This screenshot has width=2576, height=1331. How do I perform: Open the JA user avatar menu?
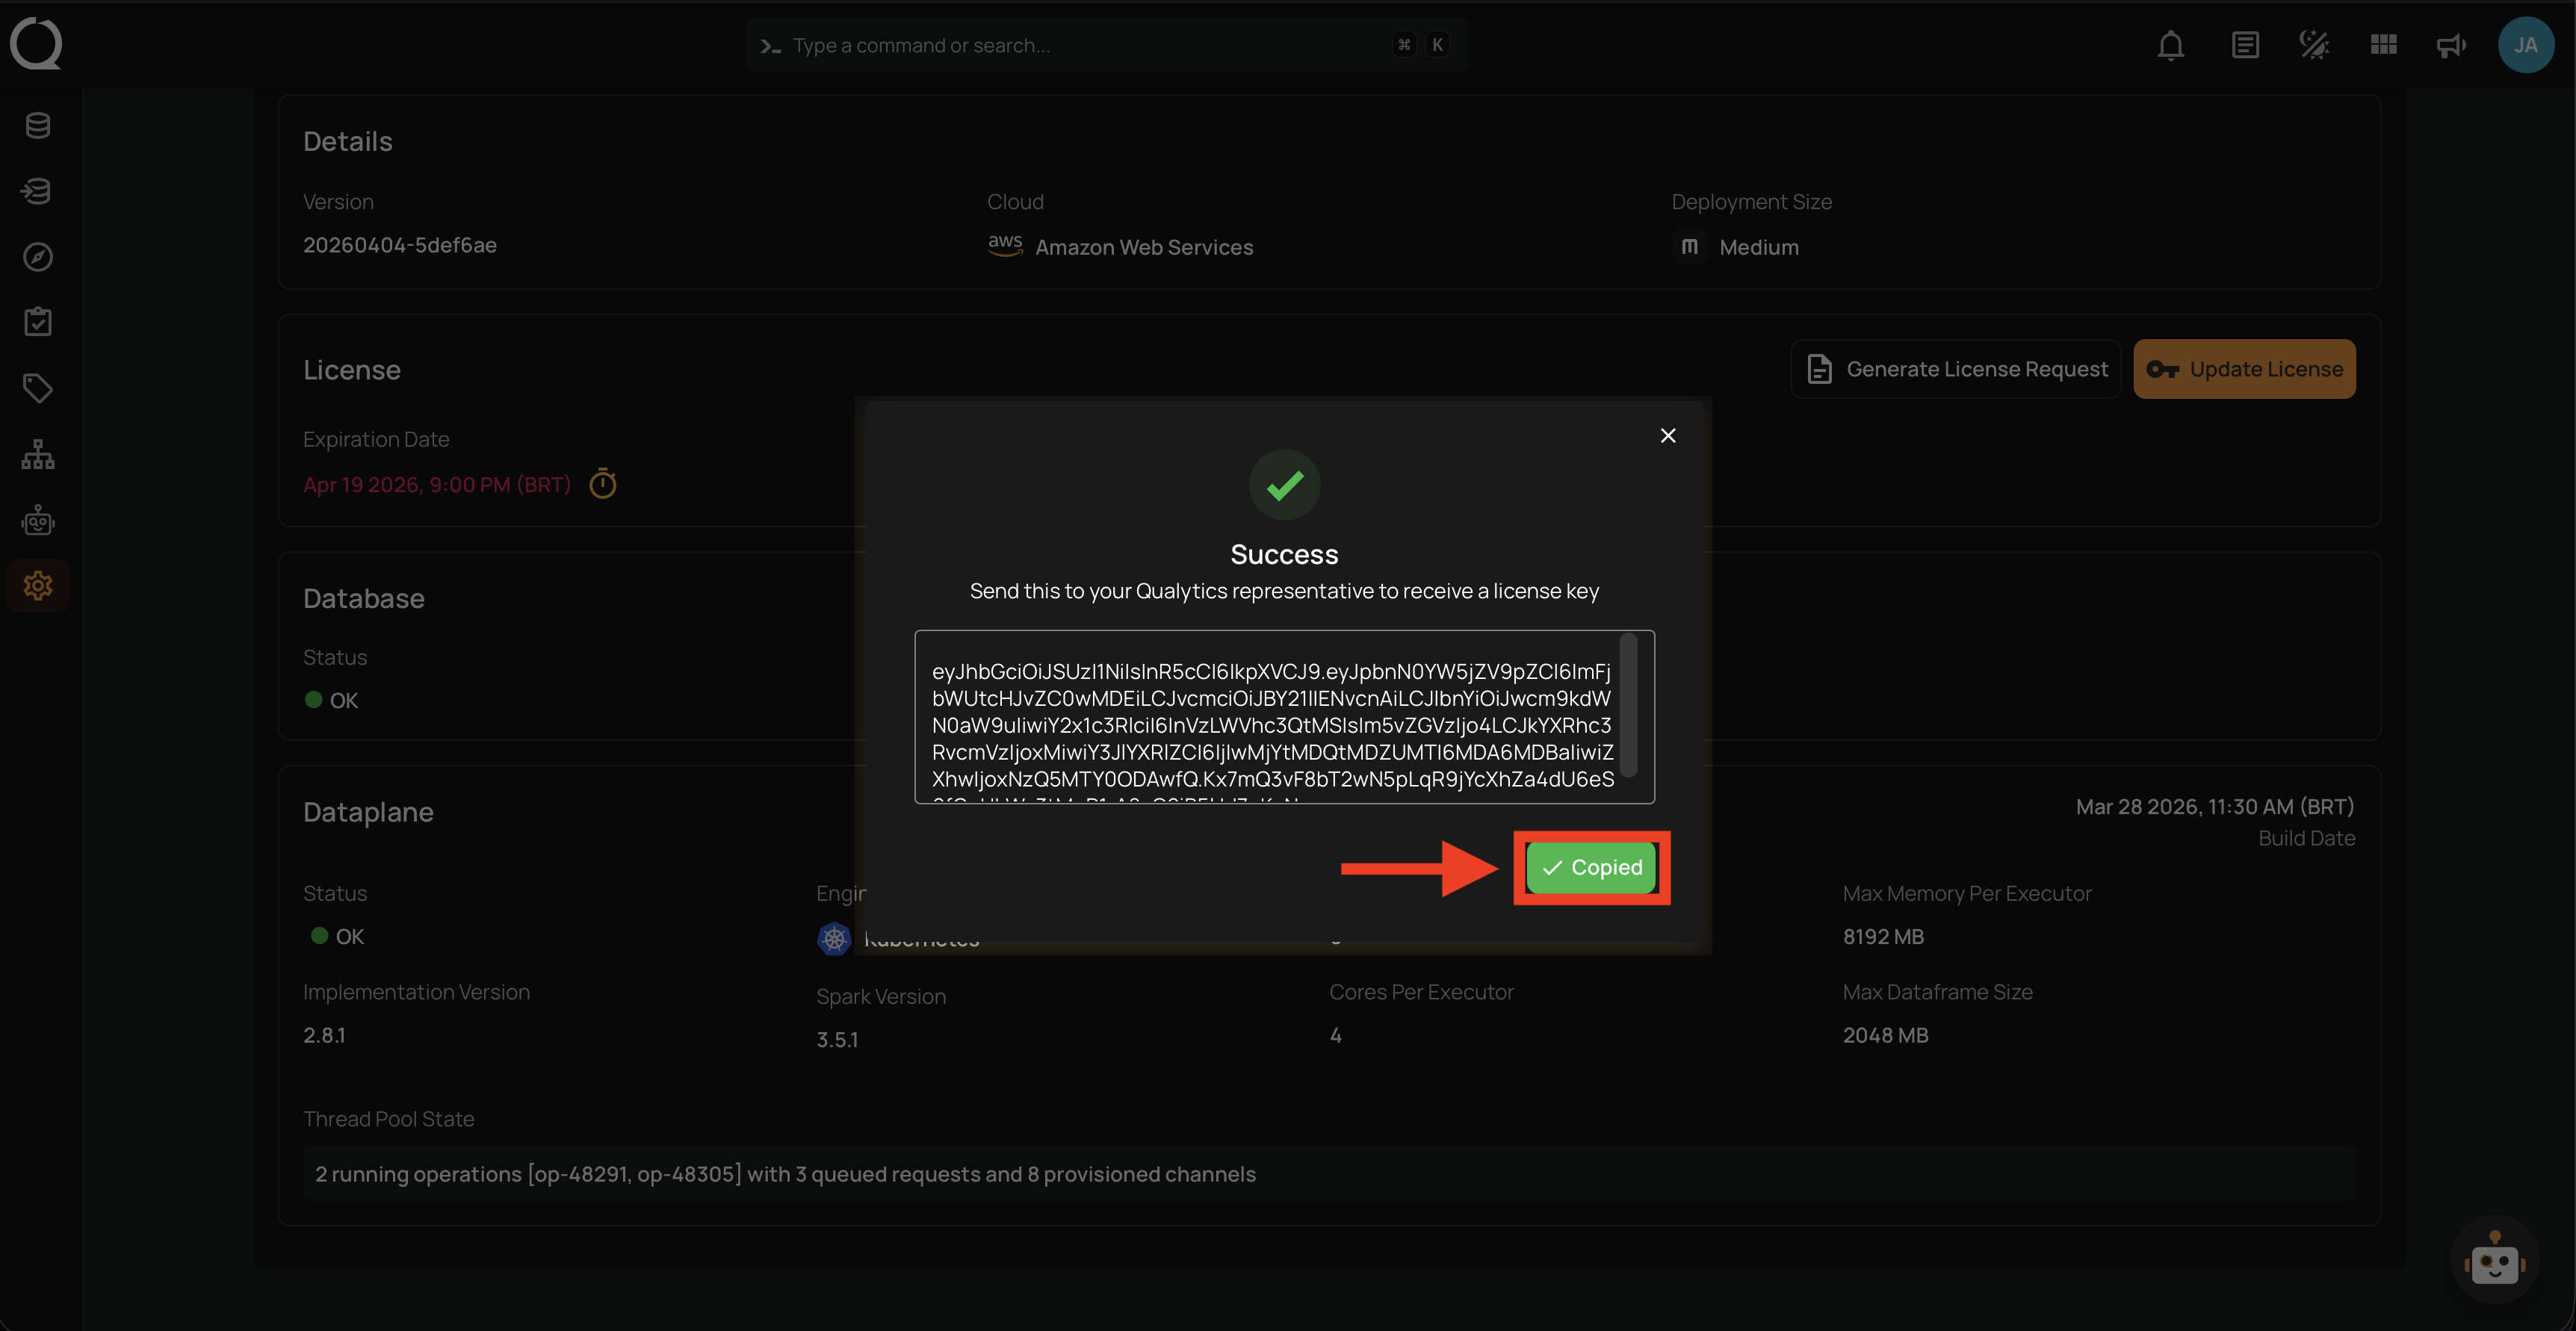click(x=2526, y=45)
